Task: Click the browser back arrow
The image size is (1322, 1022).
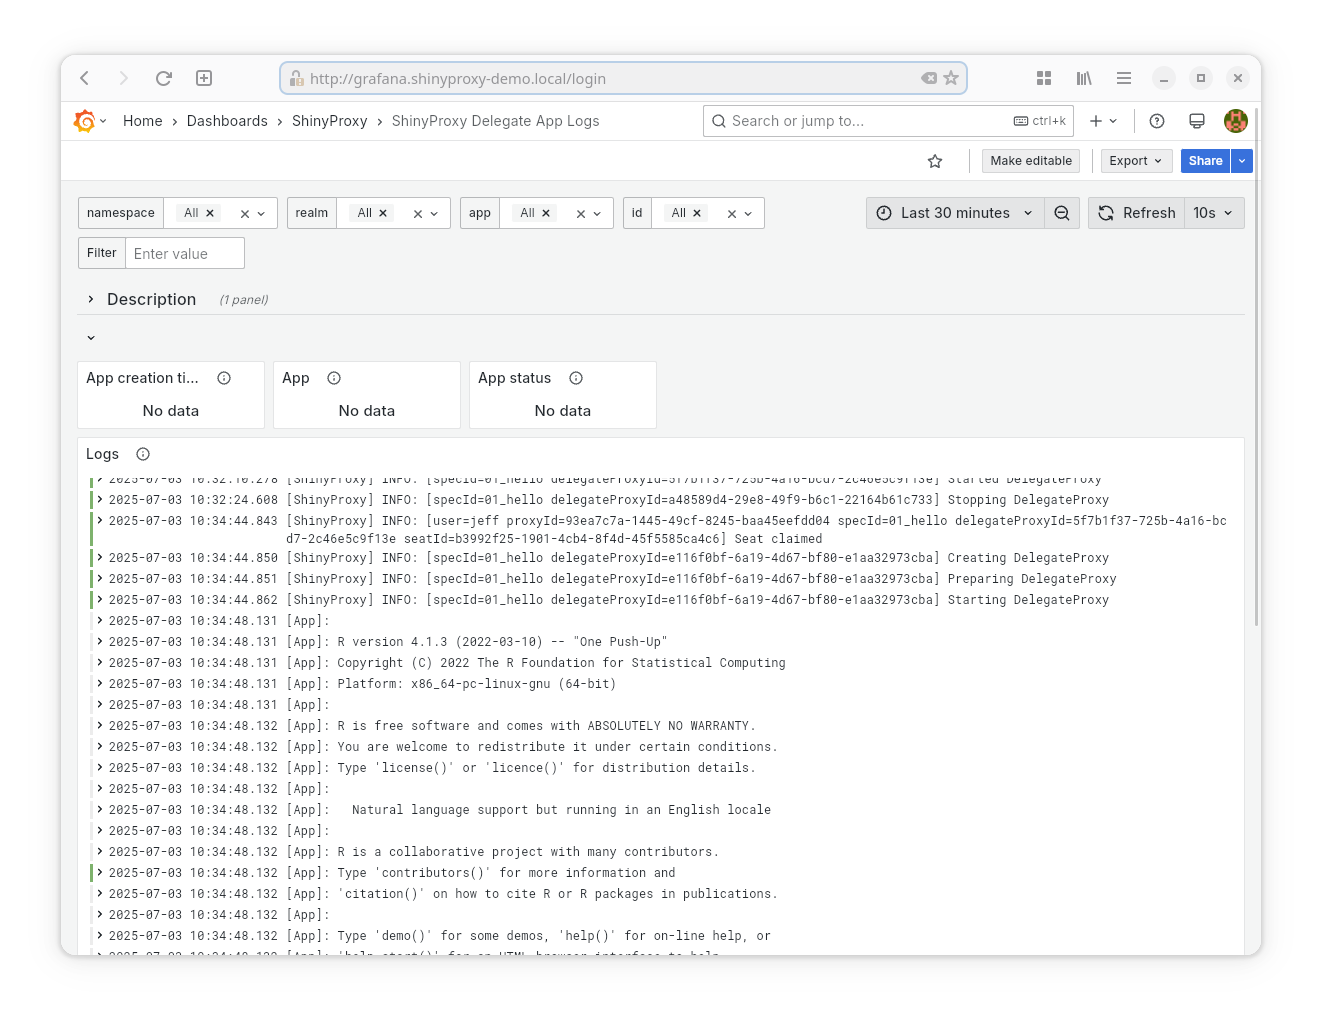Action: pos(85,78)
